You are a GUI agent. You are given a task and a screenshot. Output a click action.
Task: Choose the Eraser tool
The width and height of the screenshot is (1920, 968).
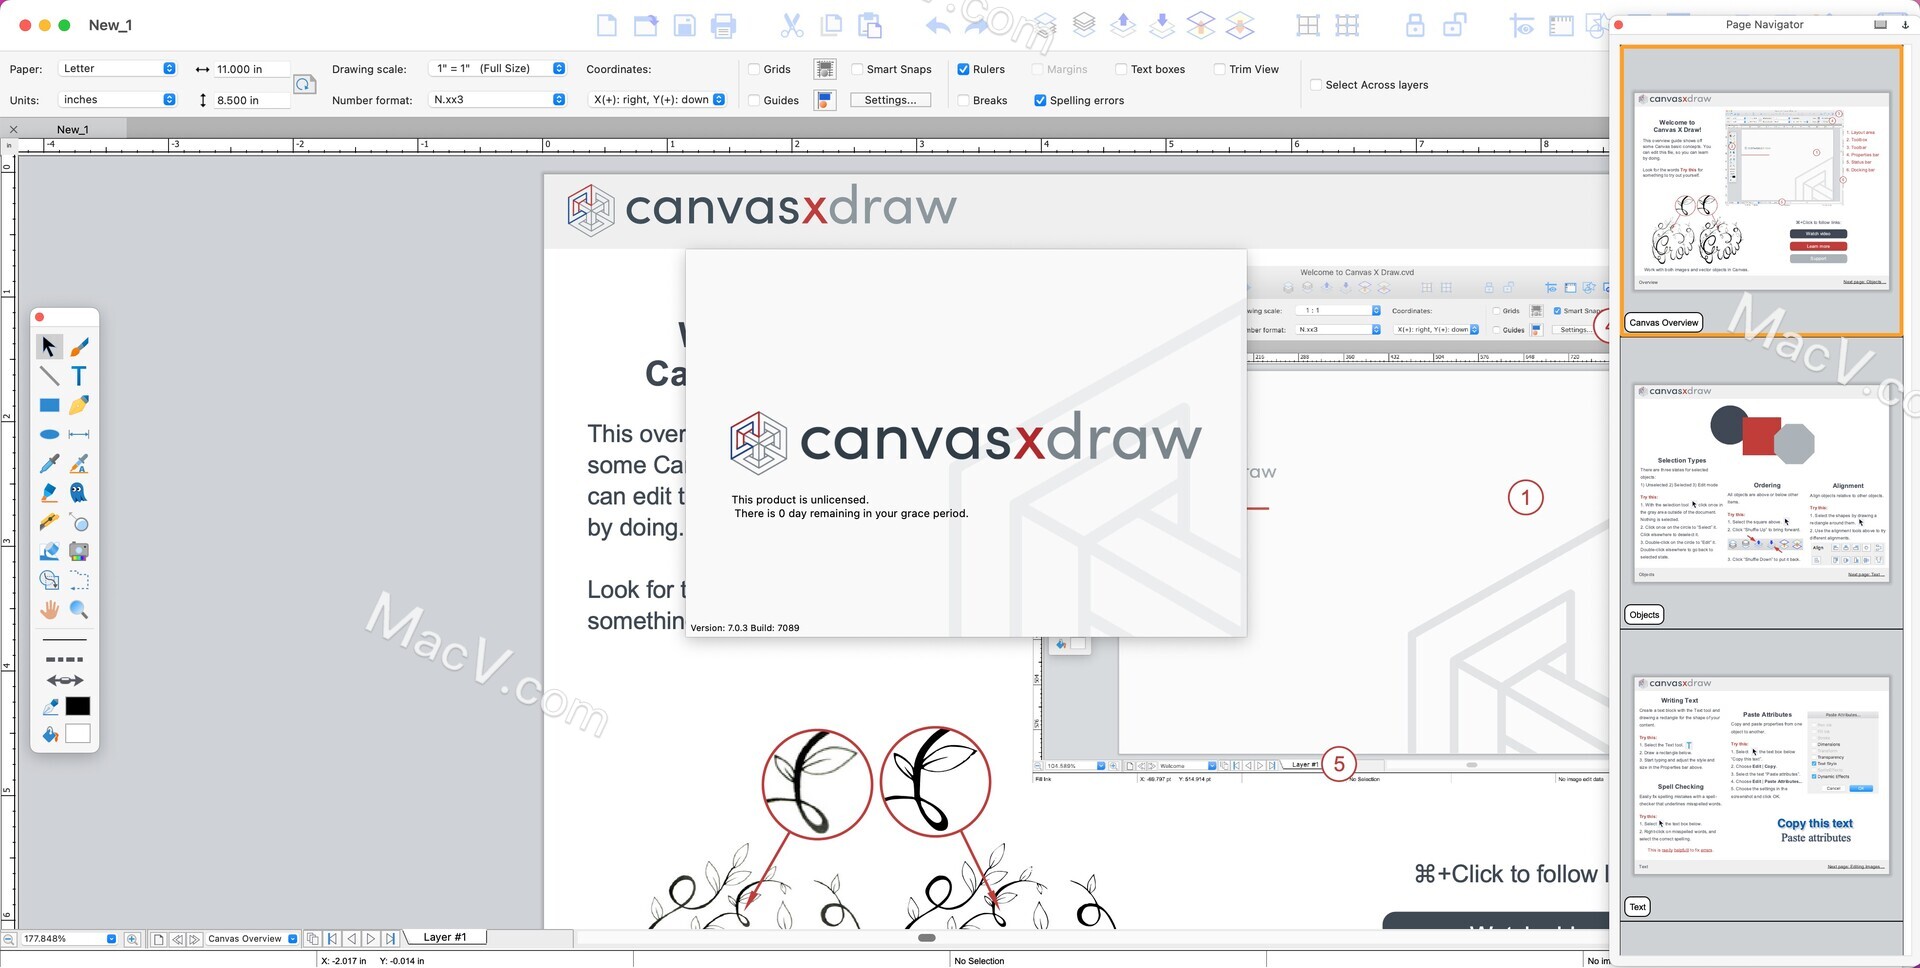pos(48,551)
